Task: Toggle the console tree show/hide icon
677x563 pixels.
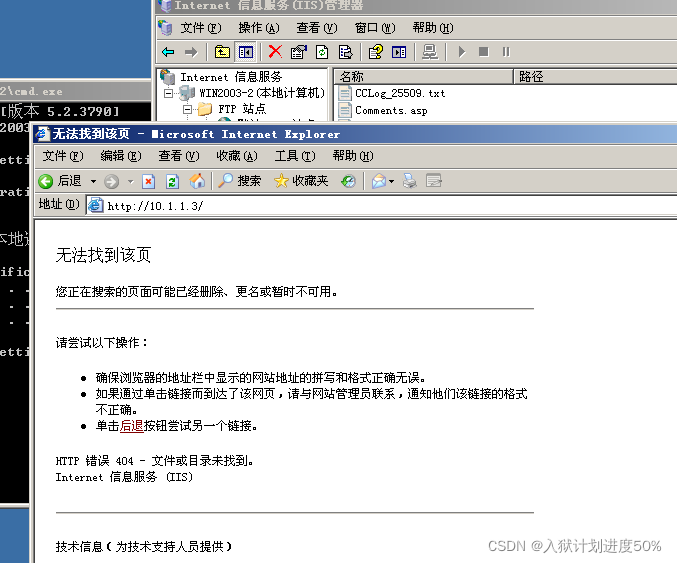Action: click(x=246, y=52)
